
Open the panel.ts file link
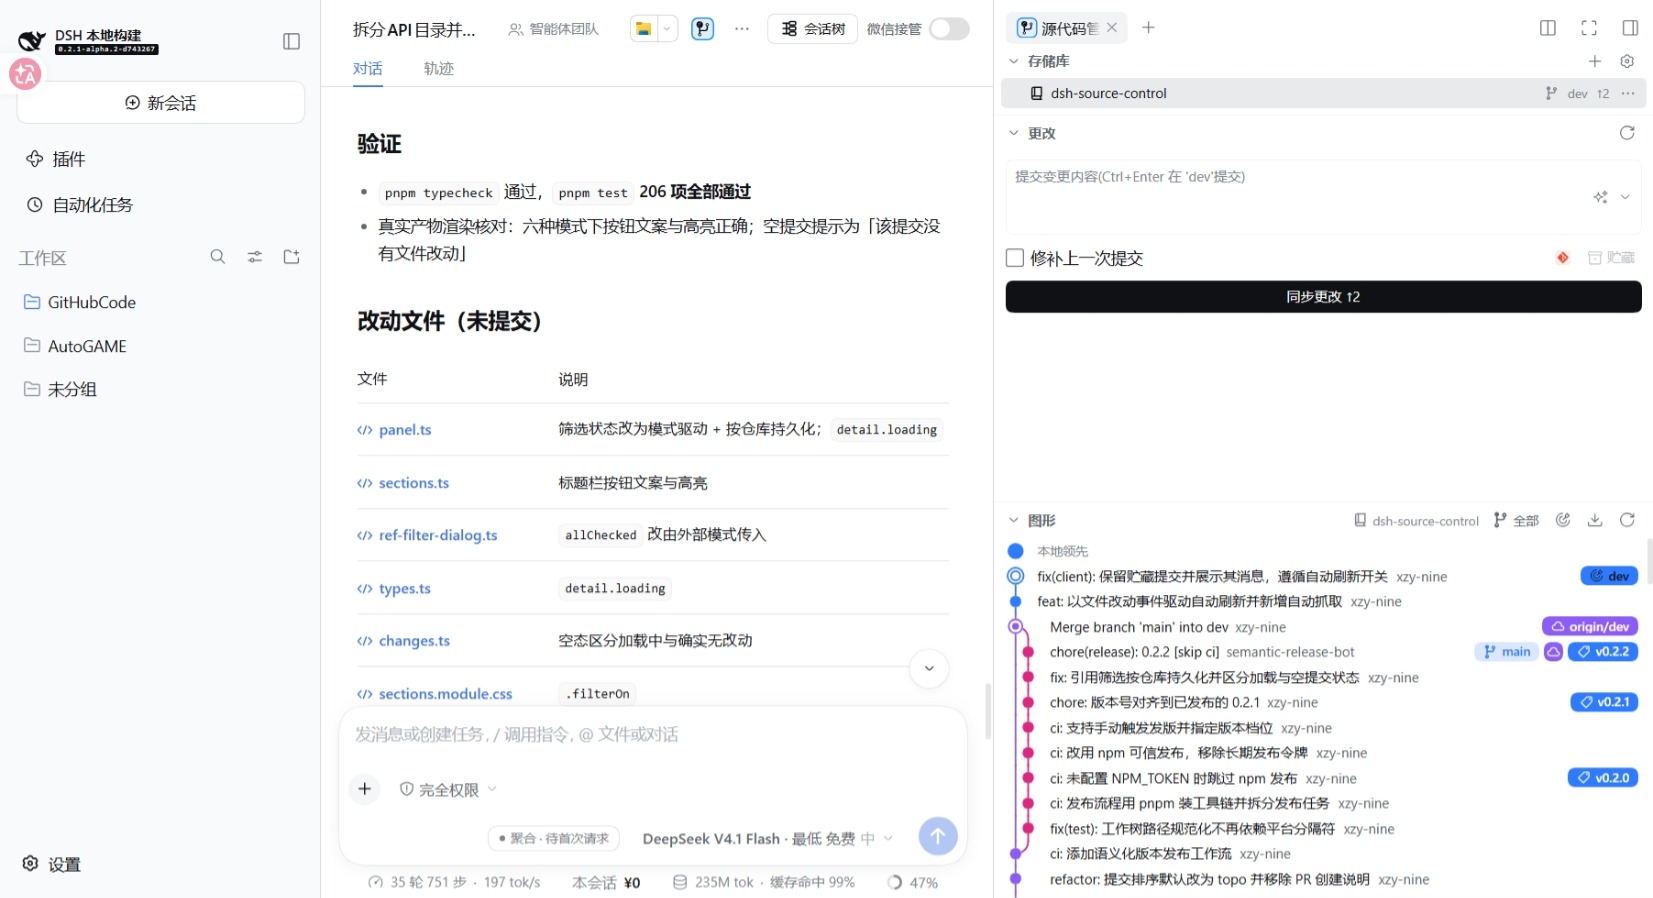coord(405,430)
